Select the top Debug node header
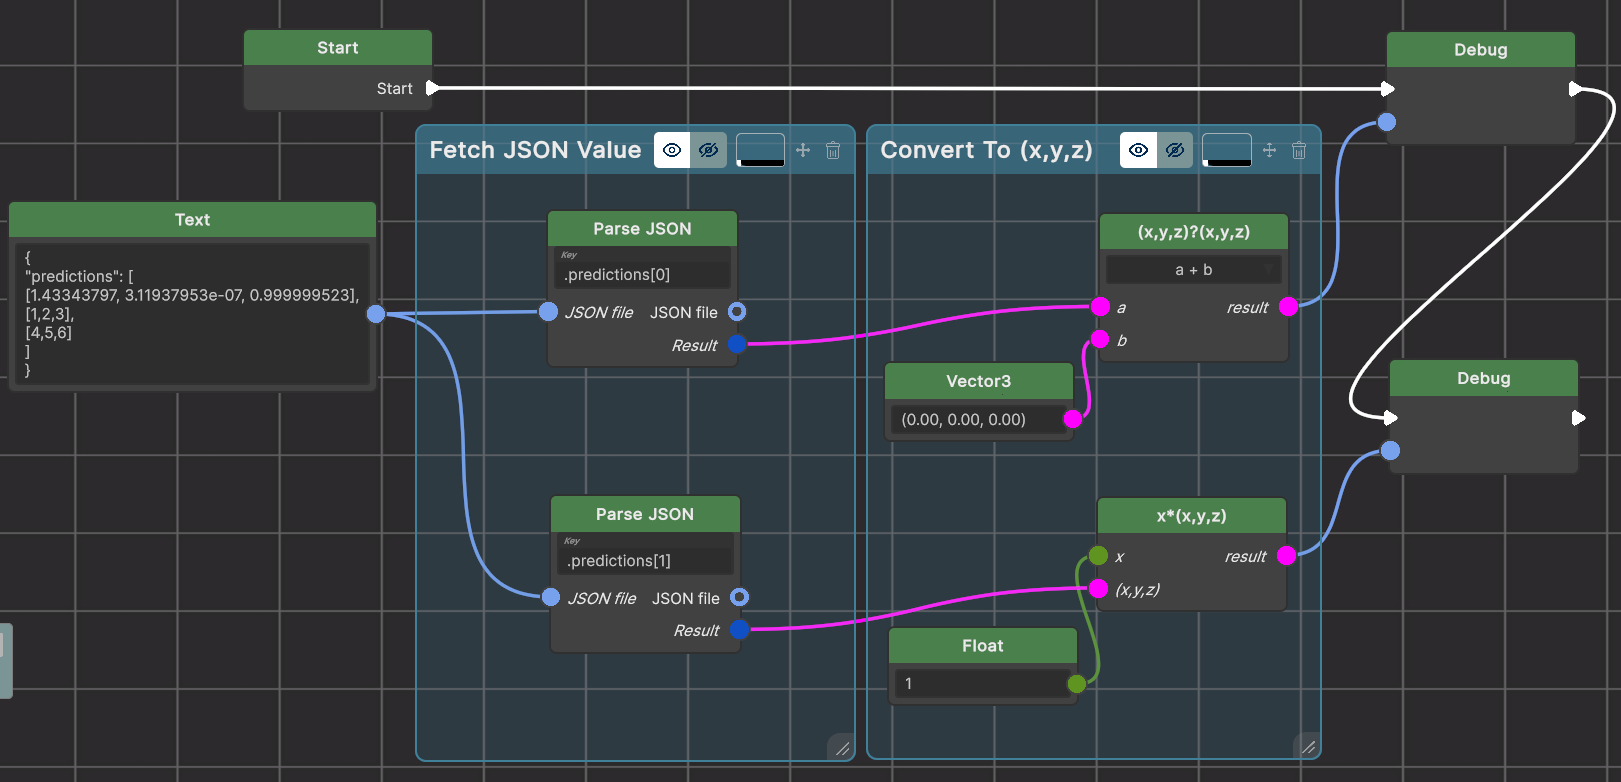The image size is (1621, 782). point(1480,50)
